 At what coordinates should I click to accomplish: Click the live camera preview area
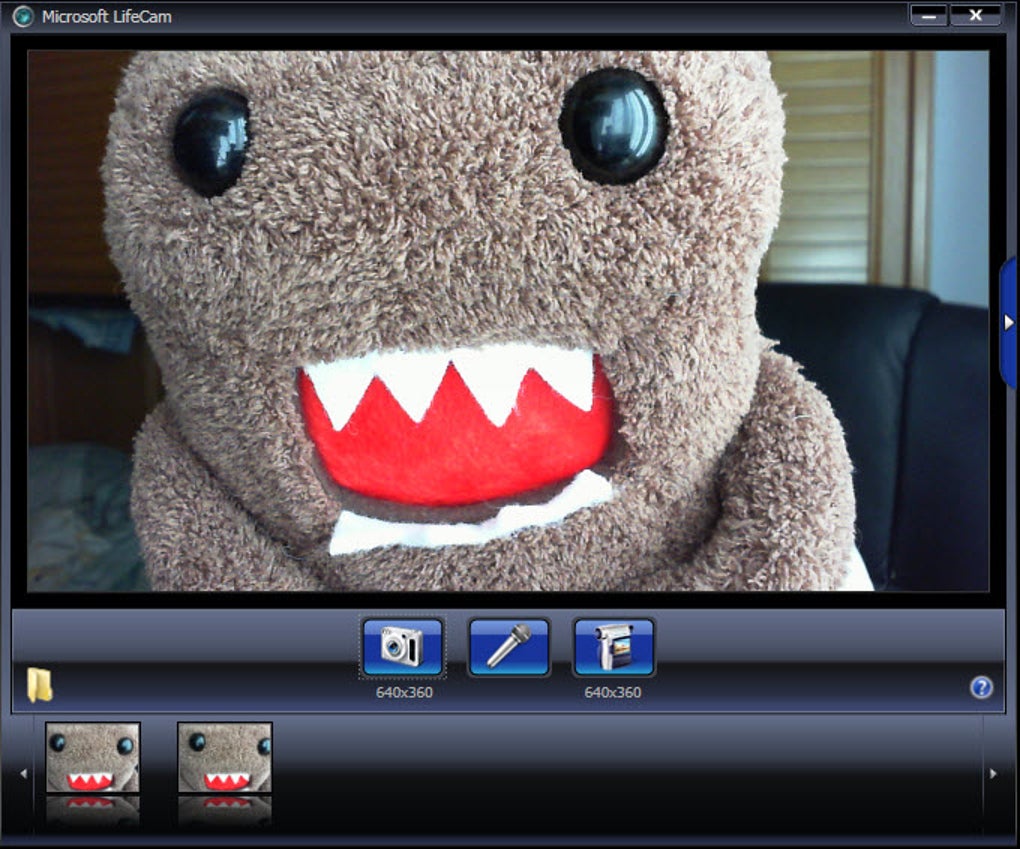pos(508,321)
